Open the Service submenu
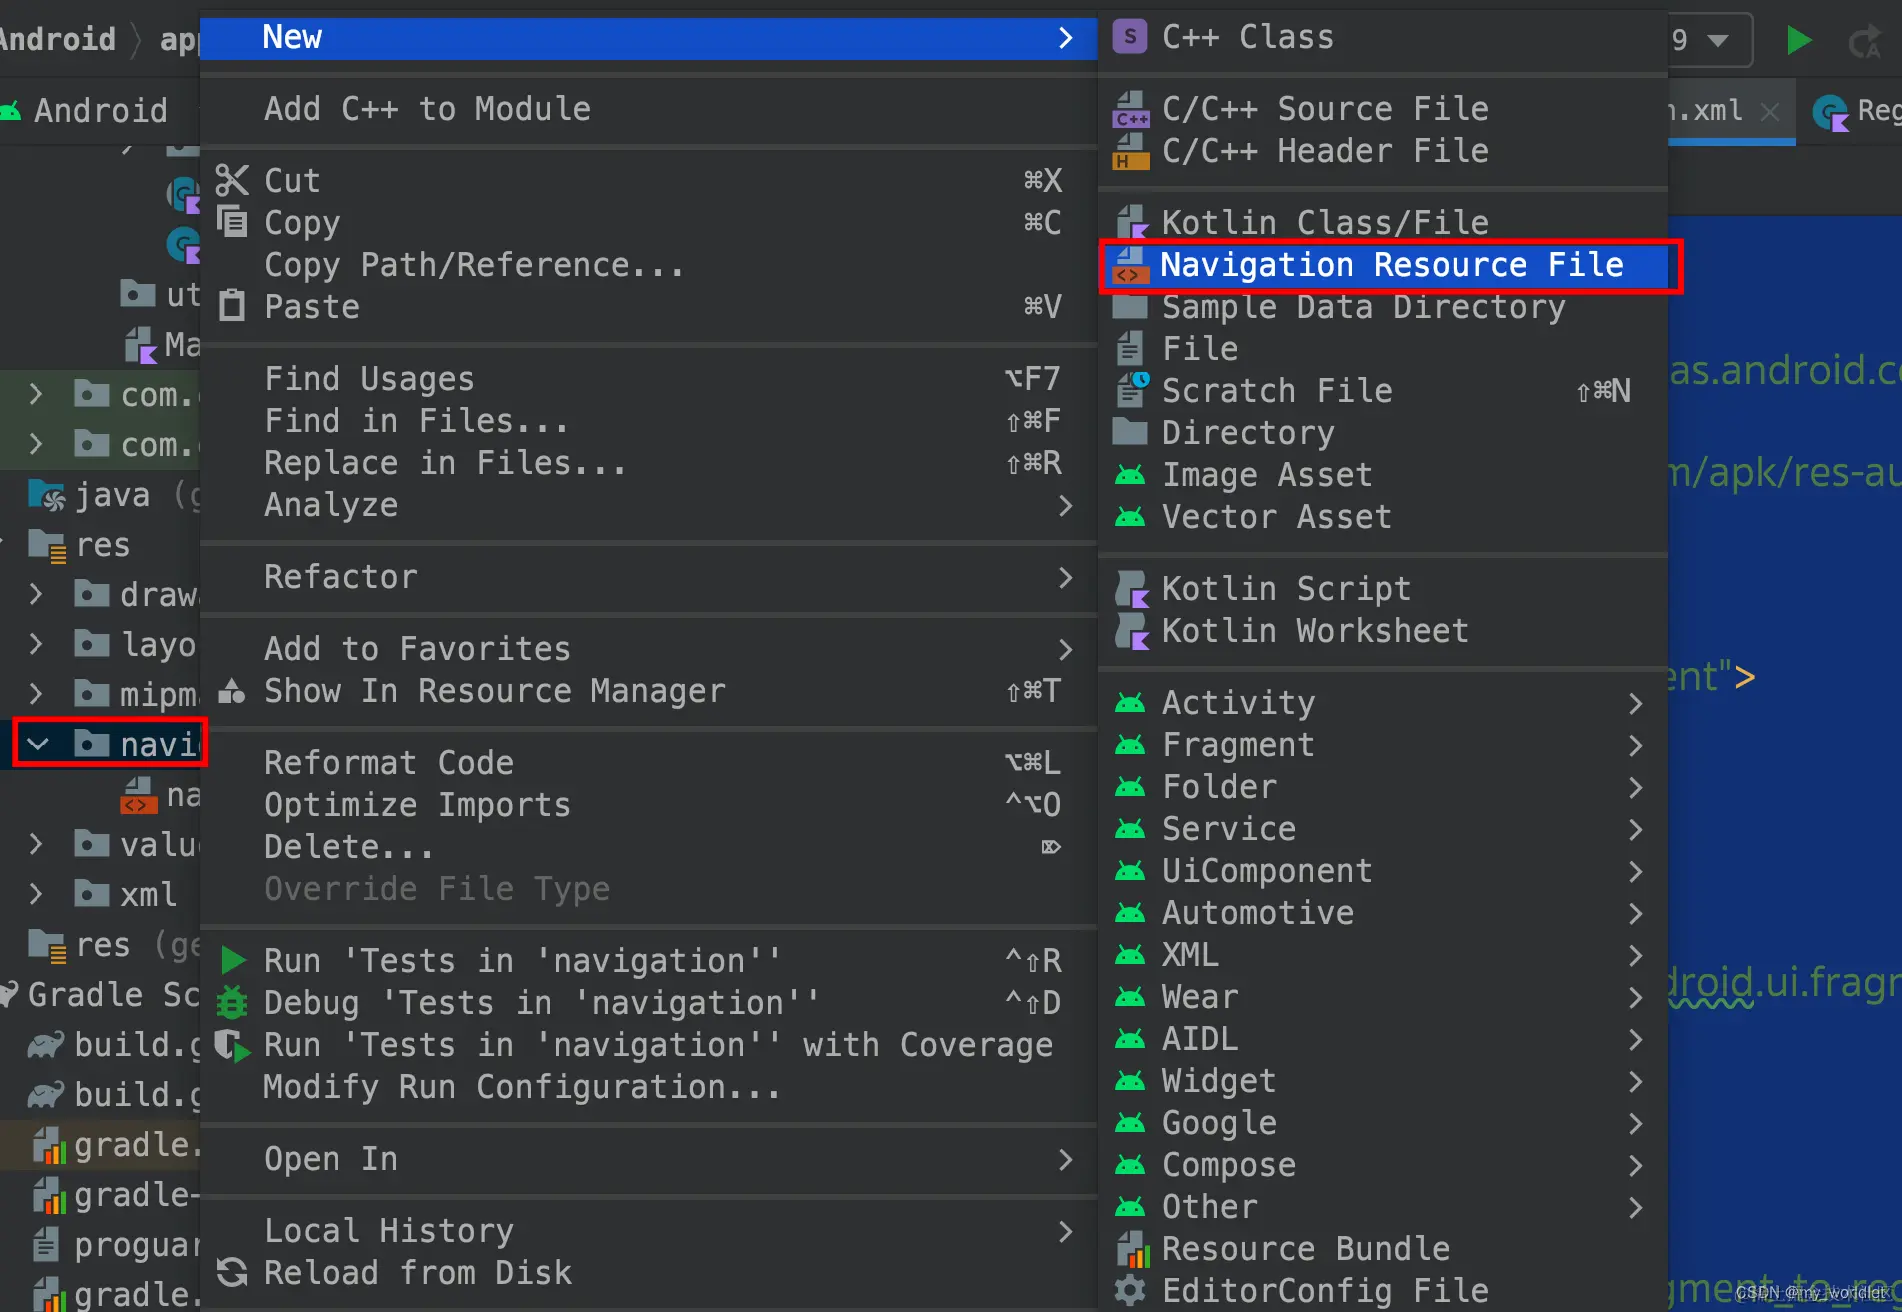Image resolution: width=1902 pixels, height=1312 pixels. (1383, 829)
